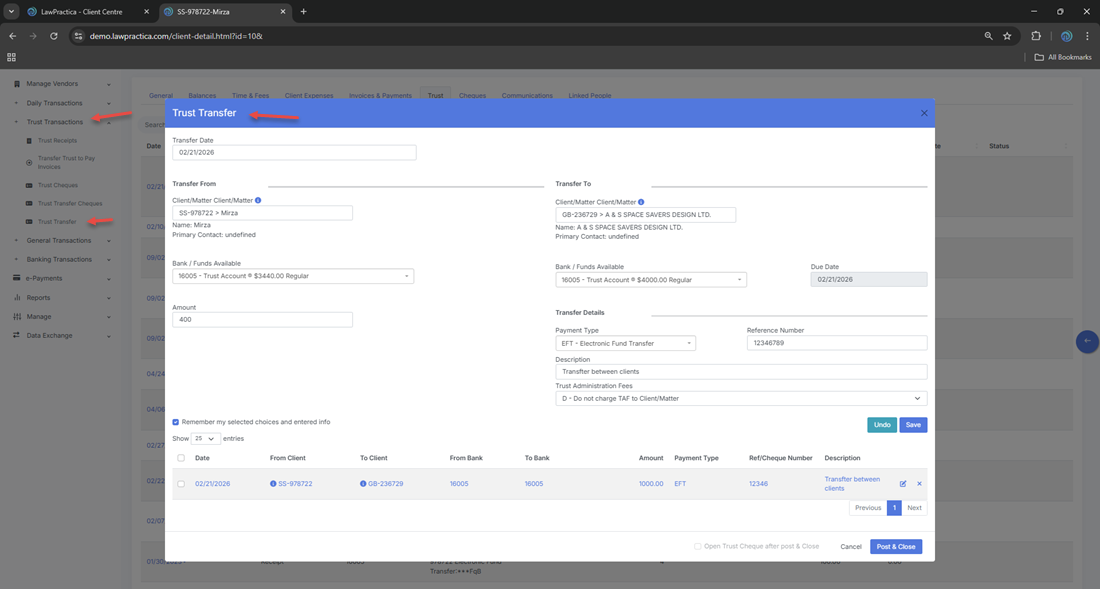This screenshot has width=1100, height=589.
Task: Close the Trust Transfer dialog with X
Action: 924,113
